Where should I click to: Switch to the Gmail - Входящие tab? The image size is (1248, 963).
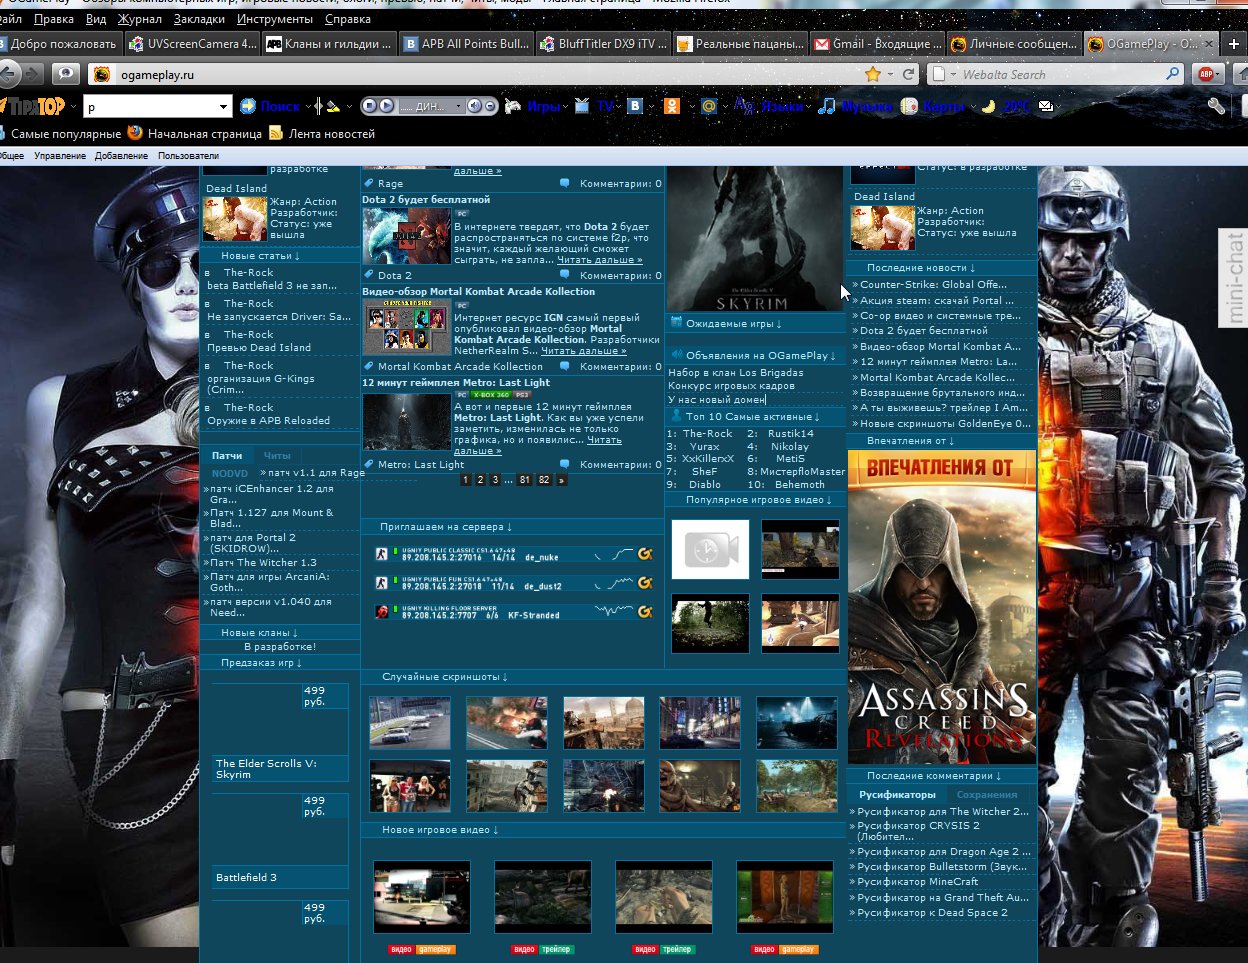click(876, 44)
